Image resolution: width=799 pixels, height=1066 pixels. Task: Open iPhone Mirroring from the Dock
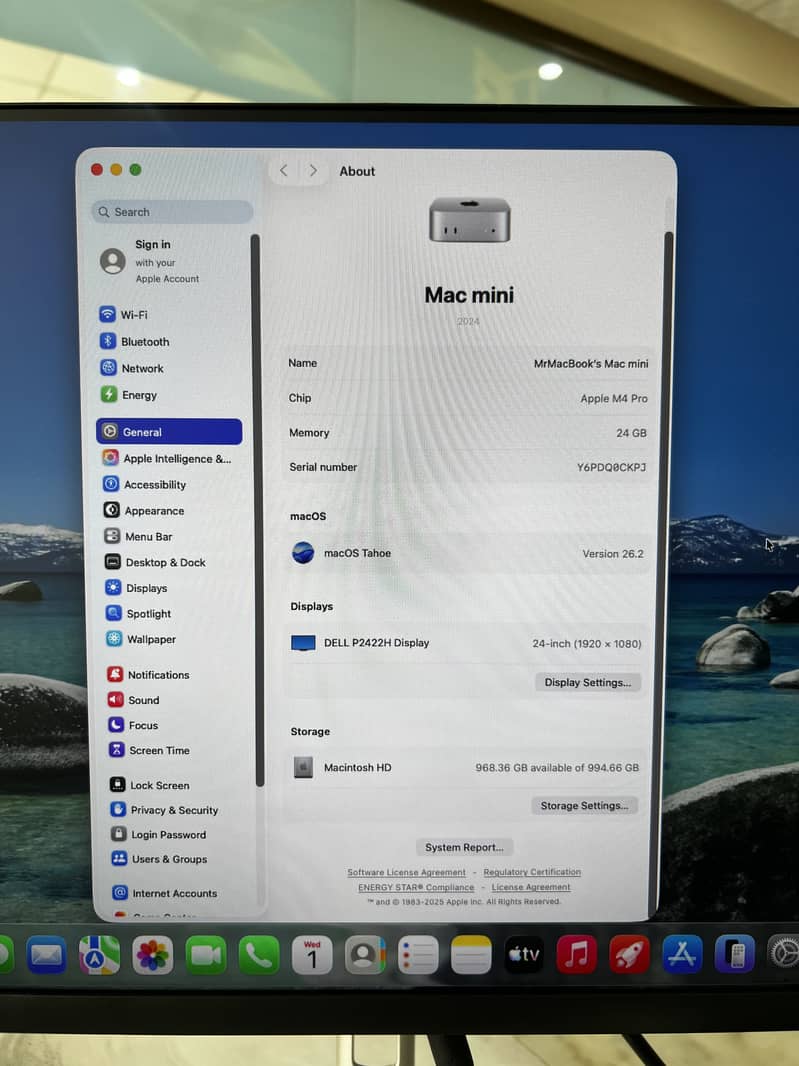pyautogui.click(x=735, y=953)
